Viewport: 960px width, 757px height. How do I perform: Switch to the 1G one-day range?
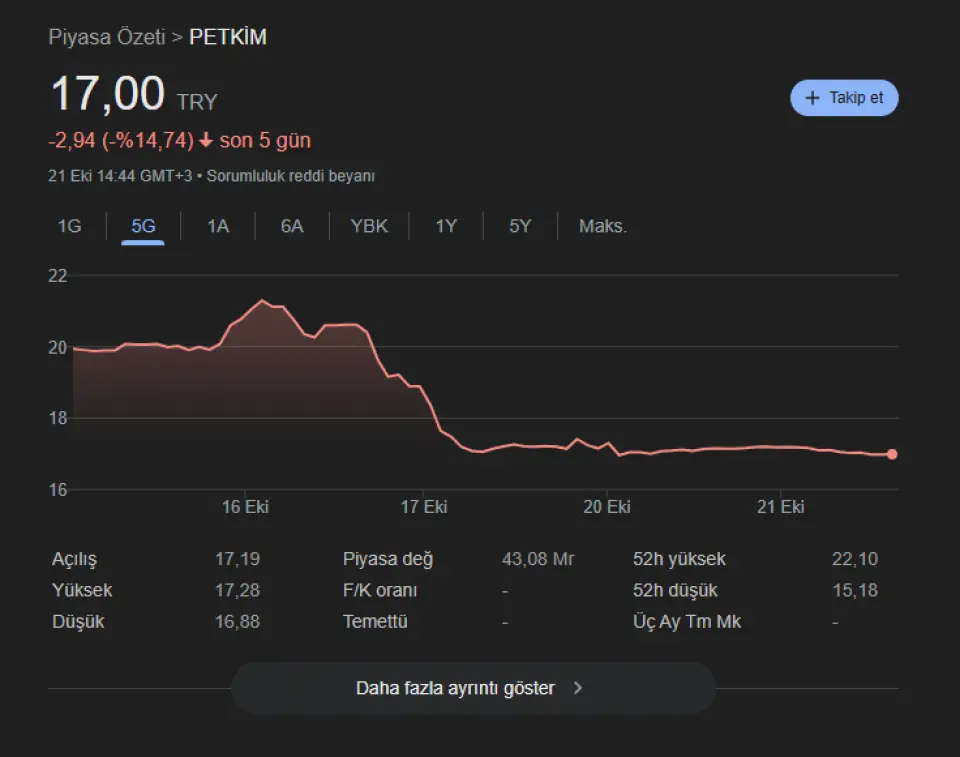tap(69, 226)
